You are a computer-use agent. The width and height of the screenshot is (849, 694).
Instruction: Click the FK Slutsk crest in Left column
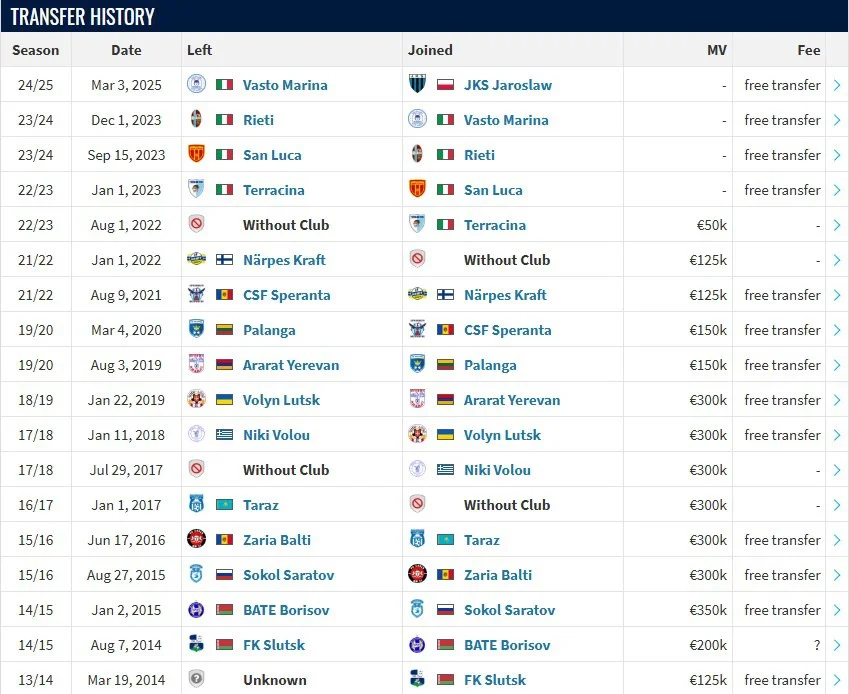tap(196, 645)
